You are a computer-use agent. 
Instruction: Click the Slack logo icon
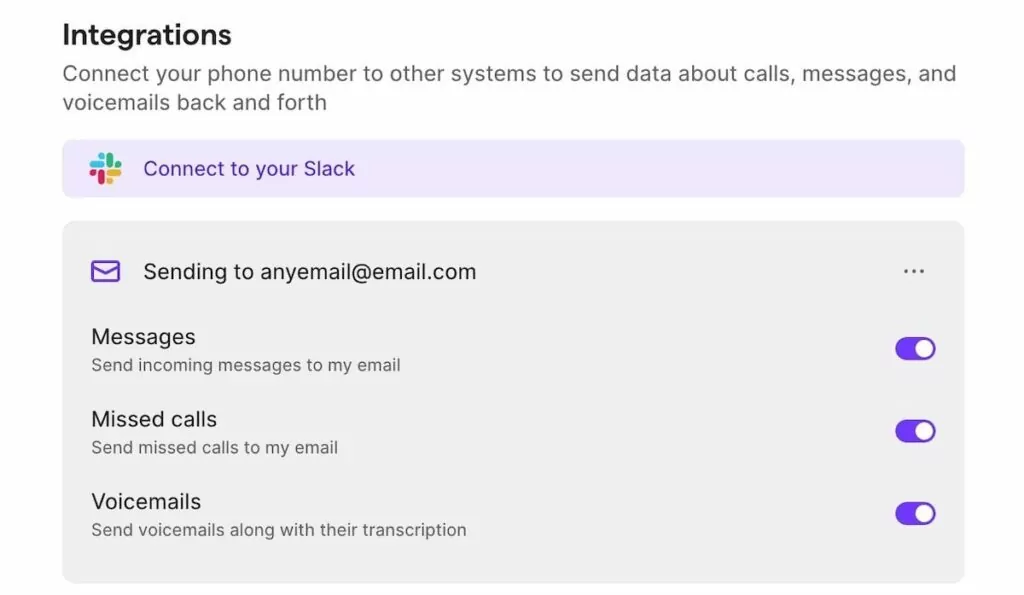pos(105,169)
